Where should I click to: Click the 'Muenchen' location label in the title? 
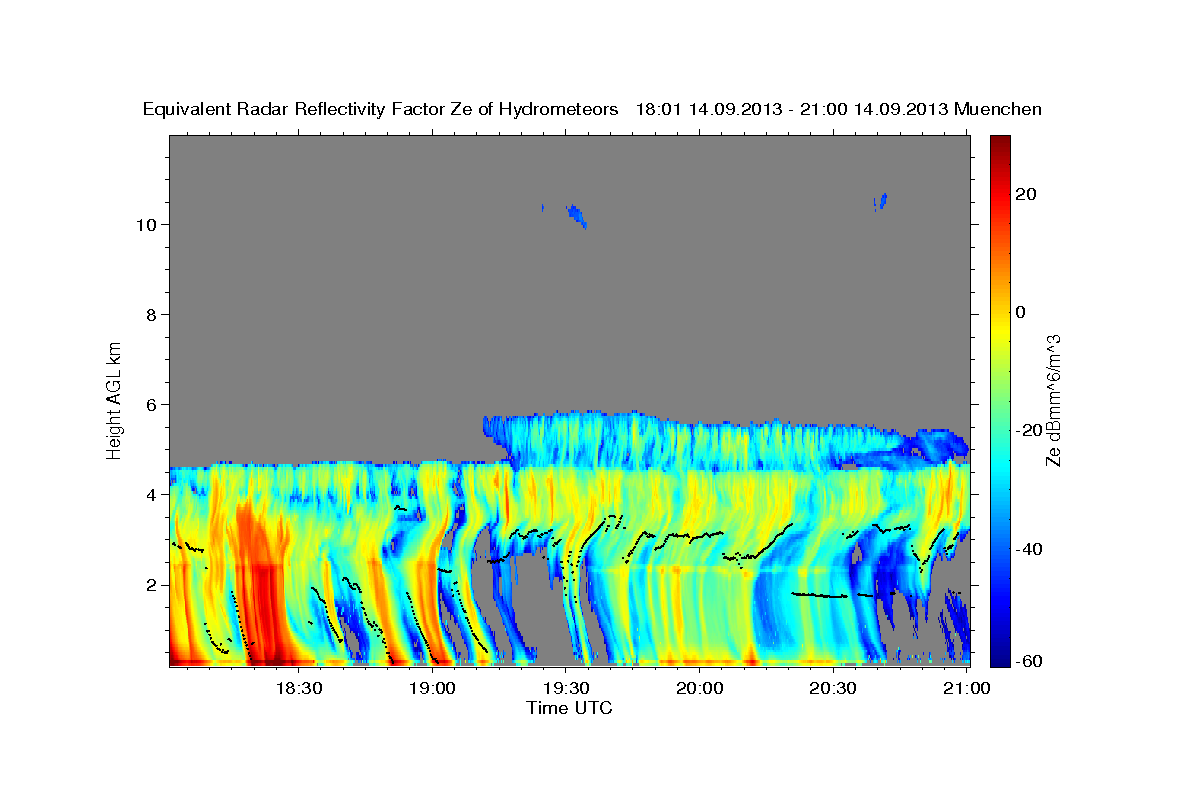pyautogui.click(x=998, y=110)
